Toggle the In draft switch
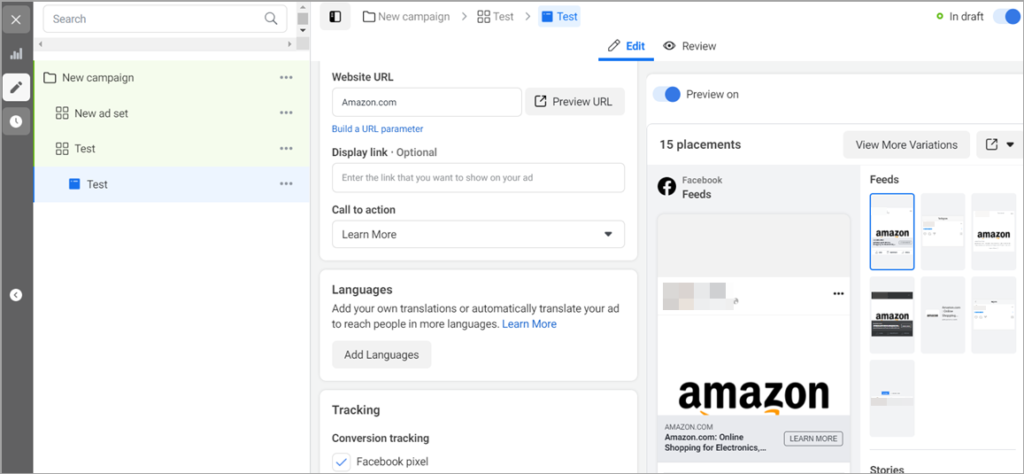Image resolution: width=1024 pixels, height=474 pixels. [1007, 17]
